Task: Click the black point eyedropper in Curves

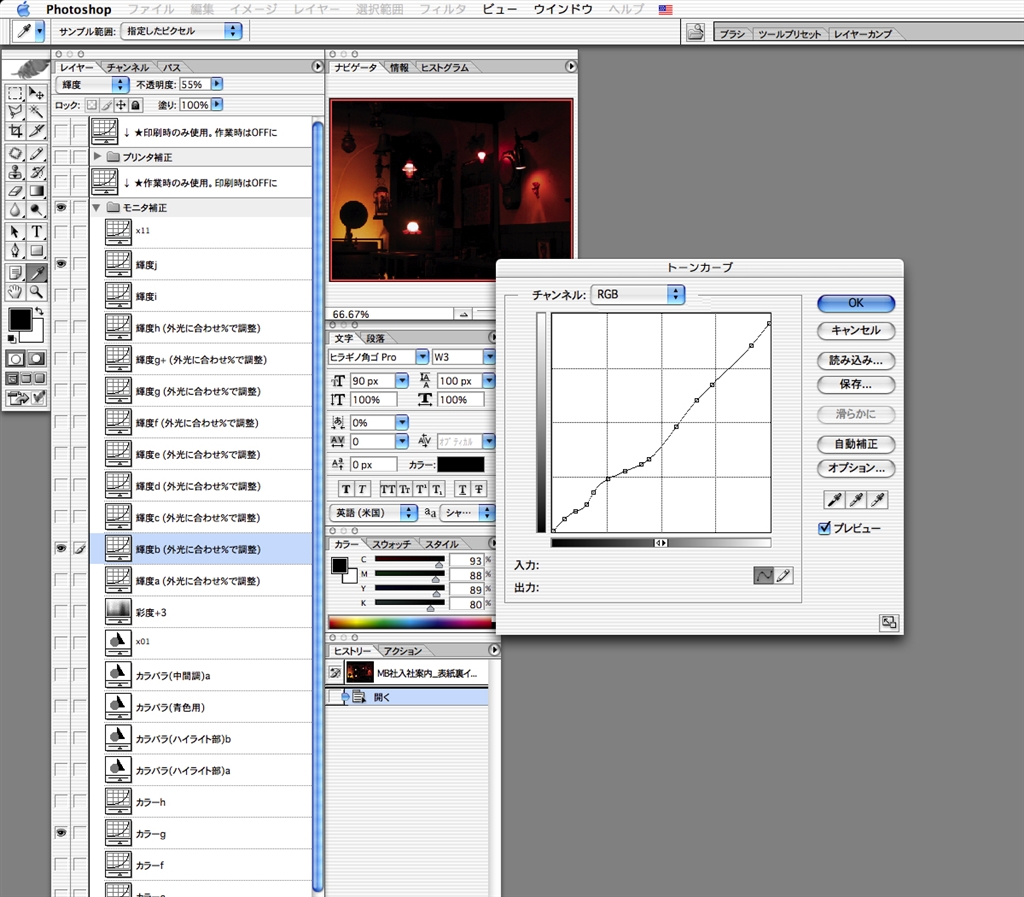Action: pyautogui.click(x=833, y=500)
